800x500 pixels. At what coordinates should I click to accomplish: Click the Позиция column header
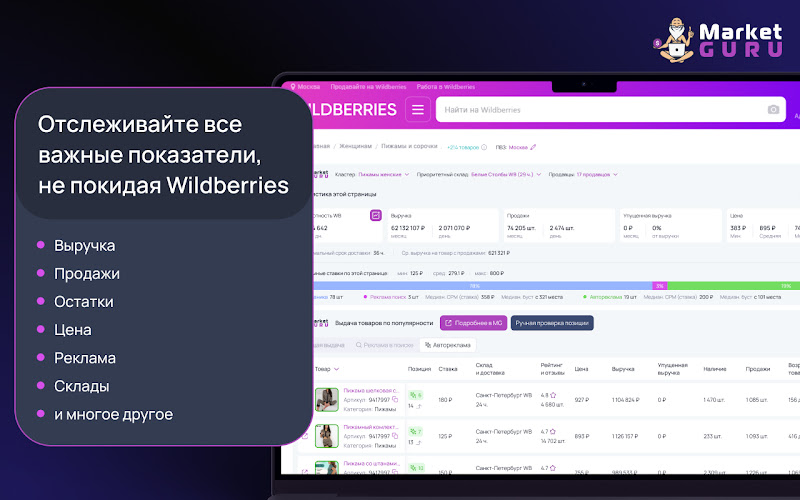419,369
